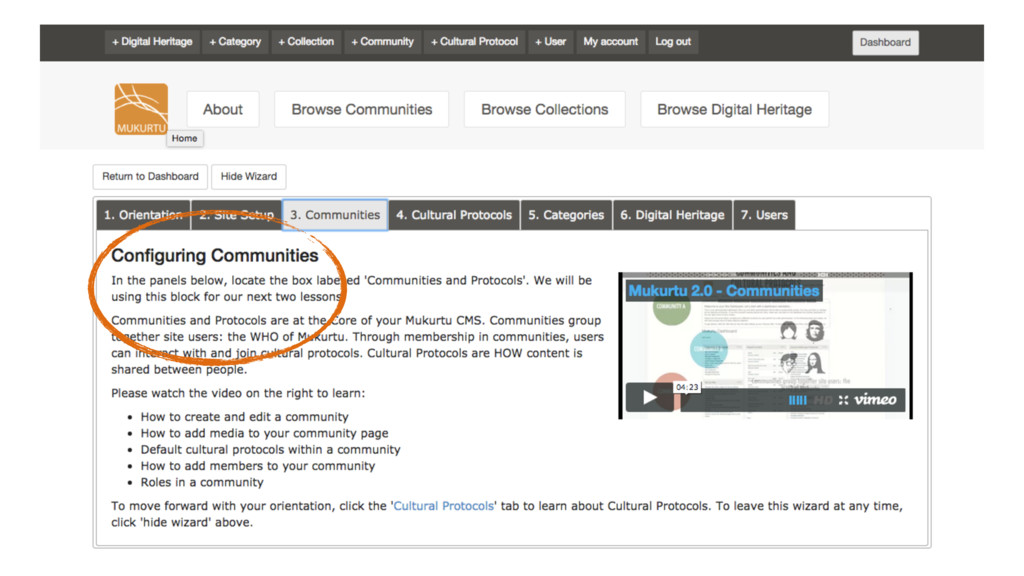Image resolution: width=1024 pixels, height=576 pixels.
Task: Click Return to Dashboard button
Action: click(150, 176)
